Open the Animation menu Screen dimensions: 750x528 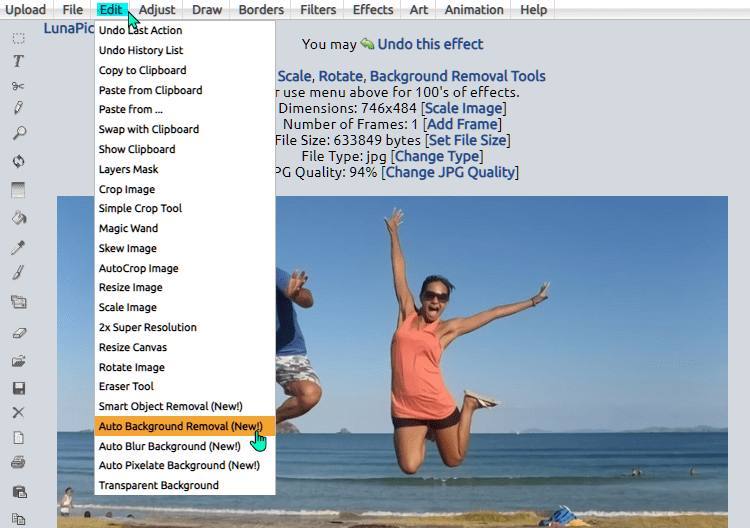coord(474,10)
